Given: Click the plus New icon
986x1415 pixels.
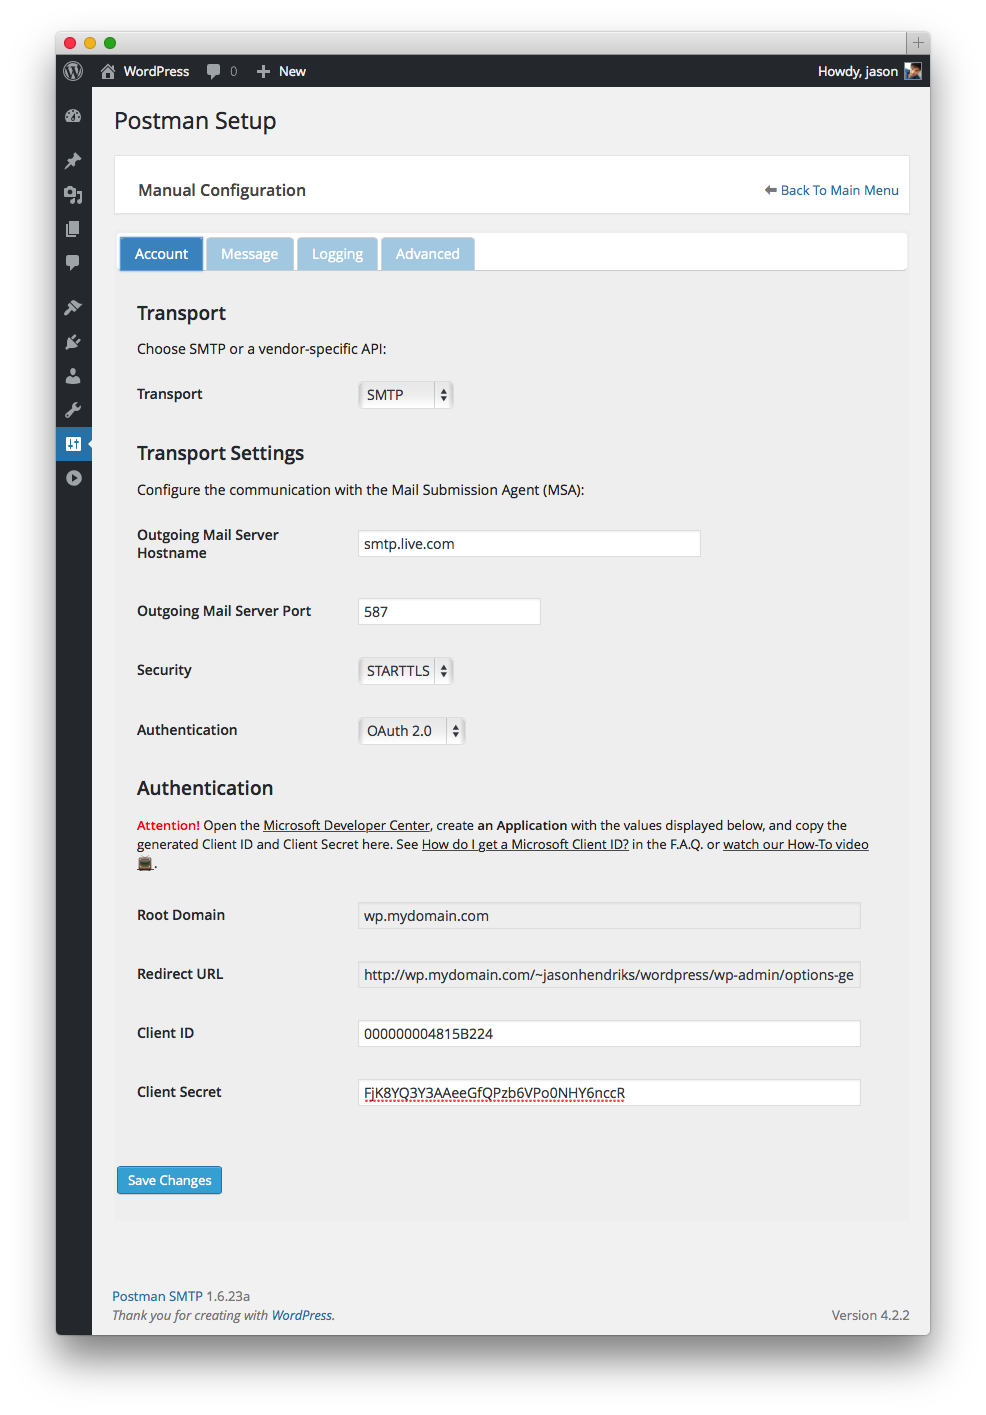Looking at the screenshot, I should coord(263,71).
